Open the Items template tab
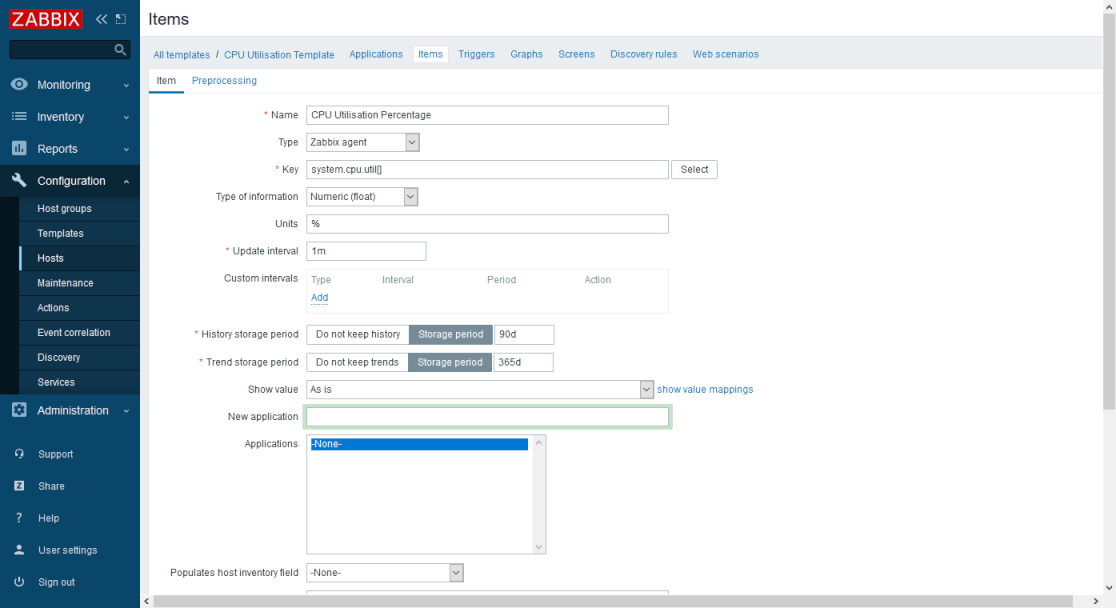Viewport: 1116px width, 608px height. point(430,54)
